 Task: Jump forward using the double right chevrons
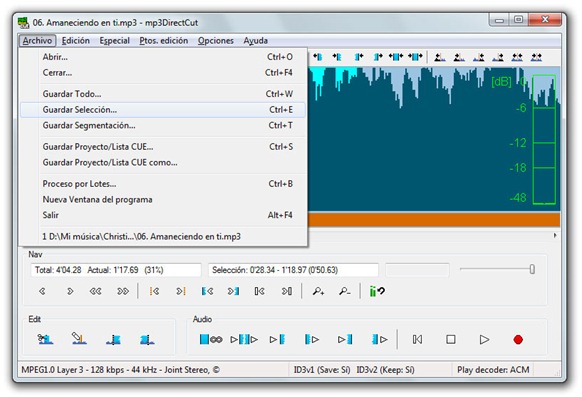tap(123, 291)
